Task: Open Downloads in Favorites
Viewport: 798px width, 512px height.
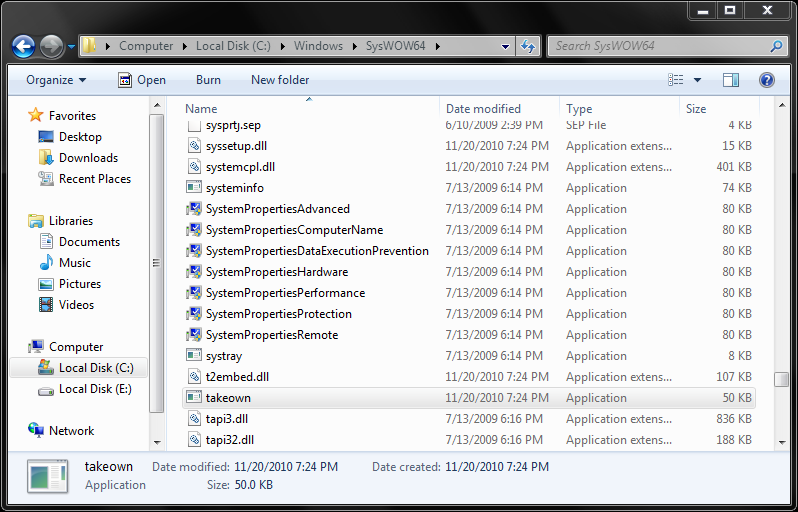Action: pos(88,158)
